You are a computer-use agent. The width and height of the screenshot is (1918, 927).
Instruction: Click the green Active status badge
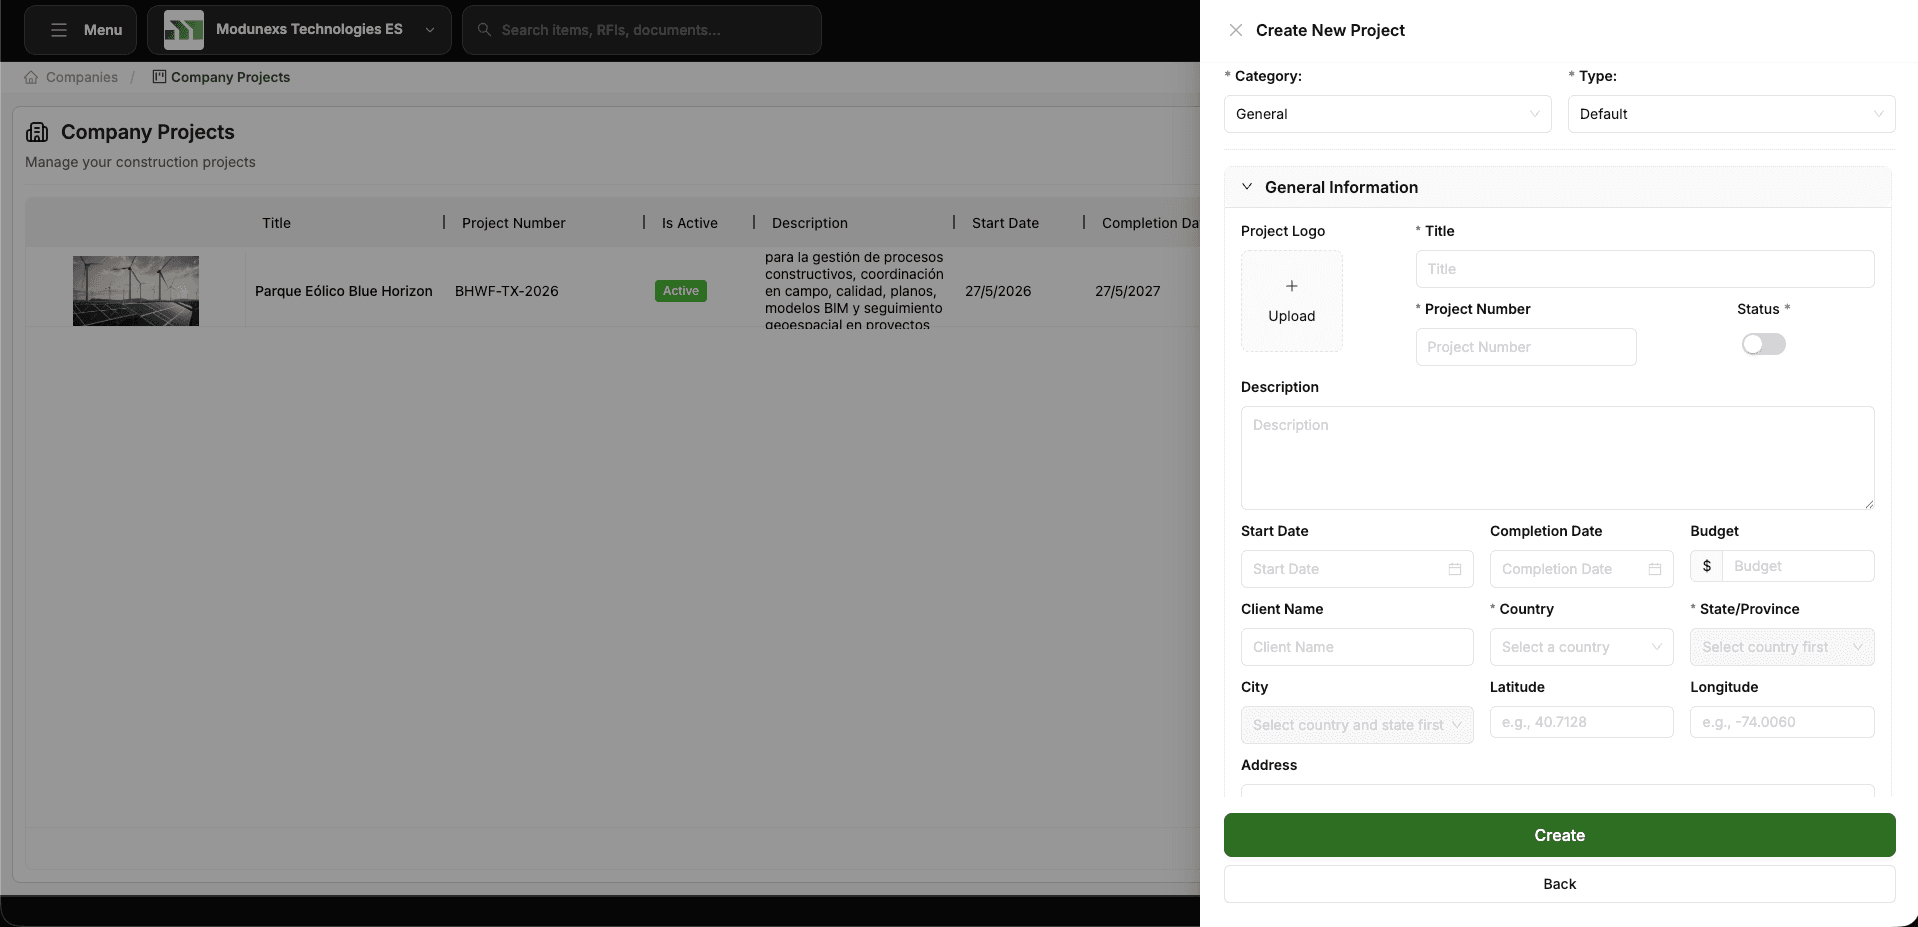point(681,291)
